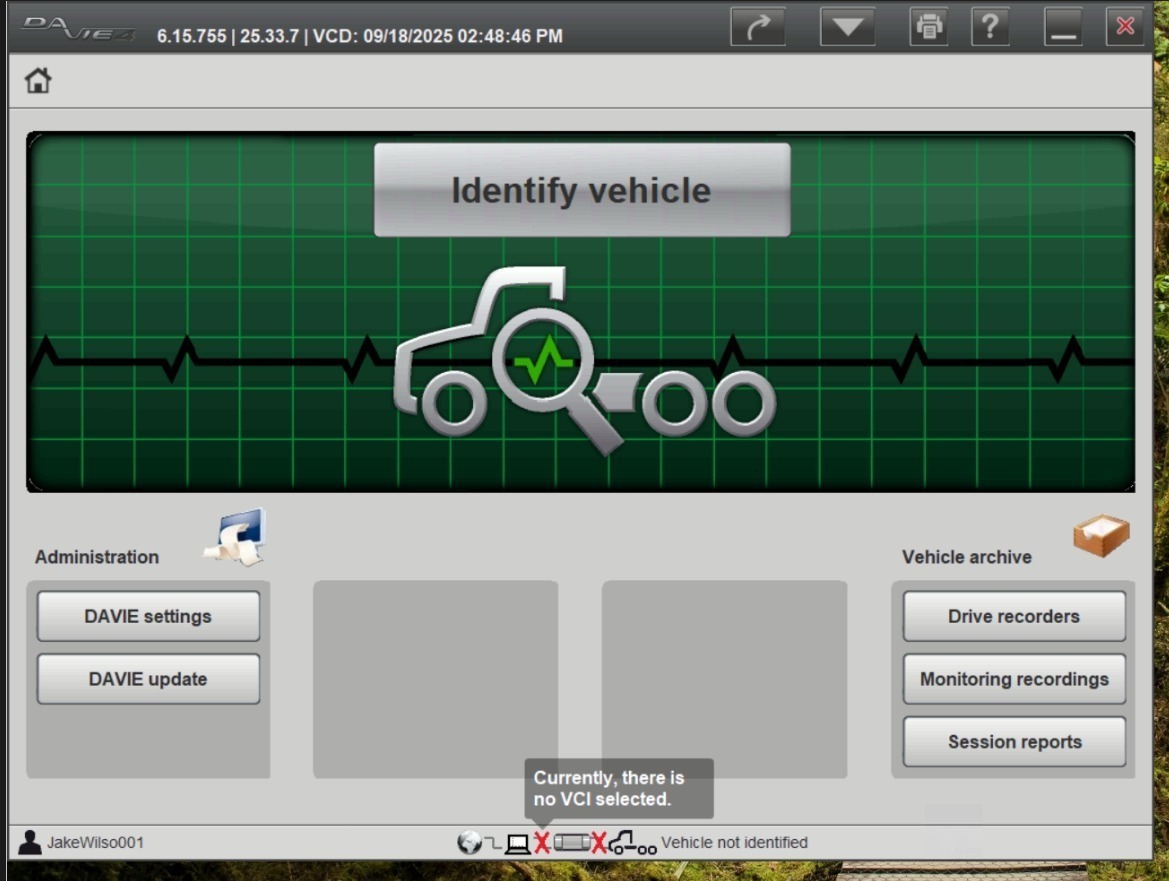The height and width of the screenshot is (881, 1169).
Task: Click the VCI device icon in status bar
Action: coord(571,843)
